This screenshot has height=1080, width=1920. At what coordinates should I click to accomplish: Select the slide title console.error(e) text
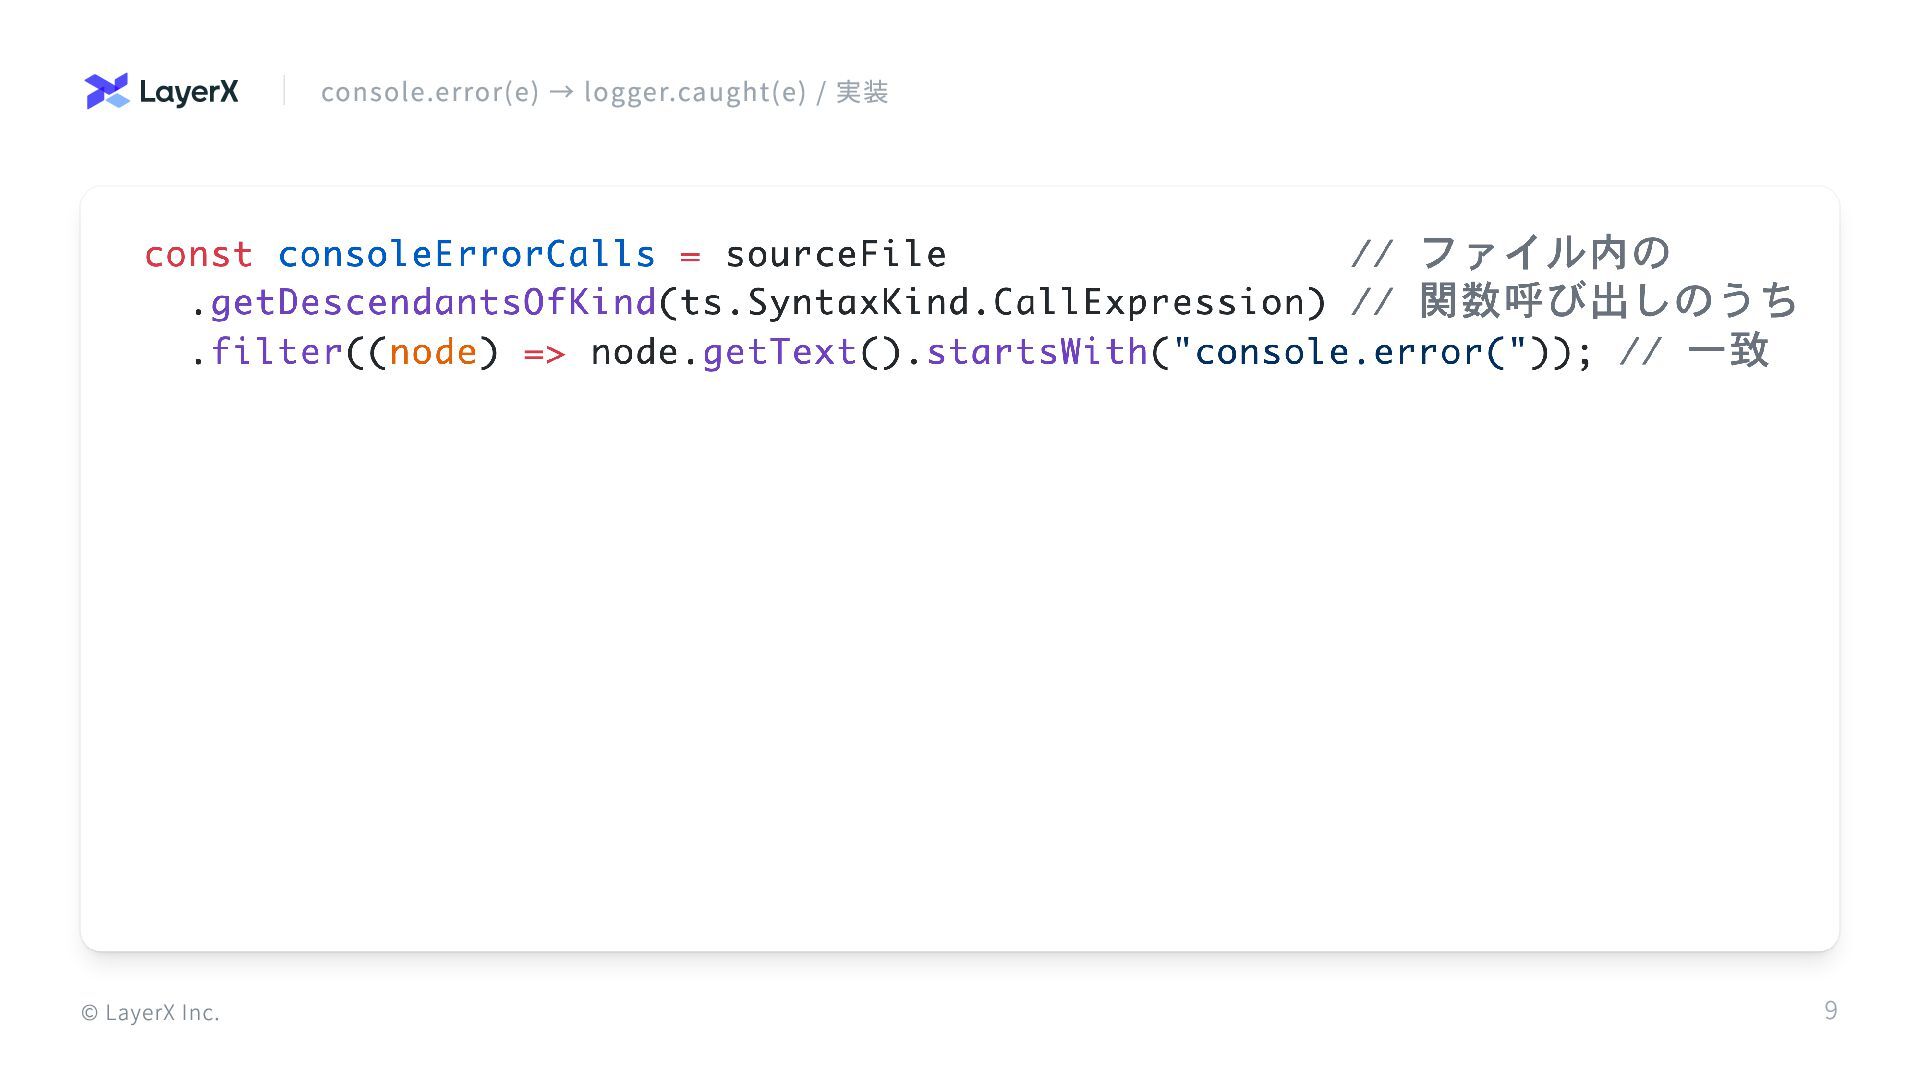point(429,92)
